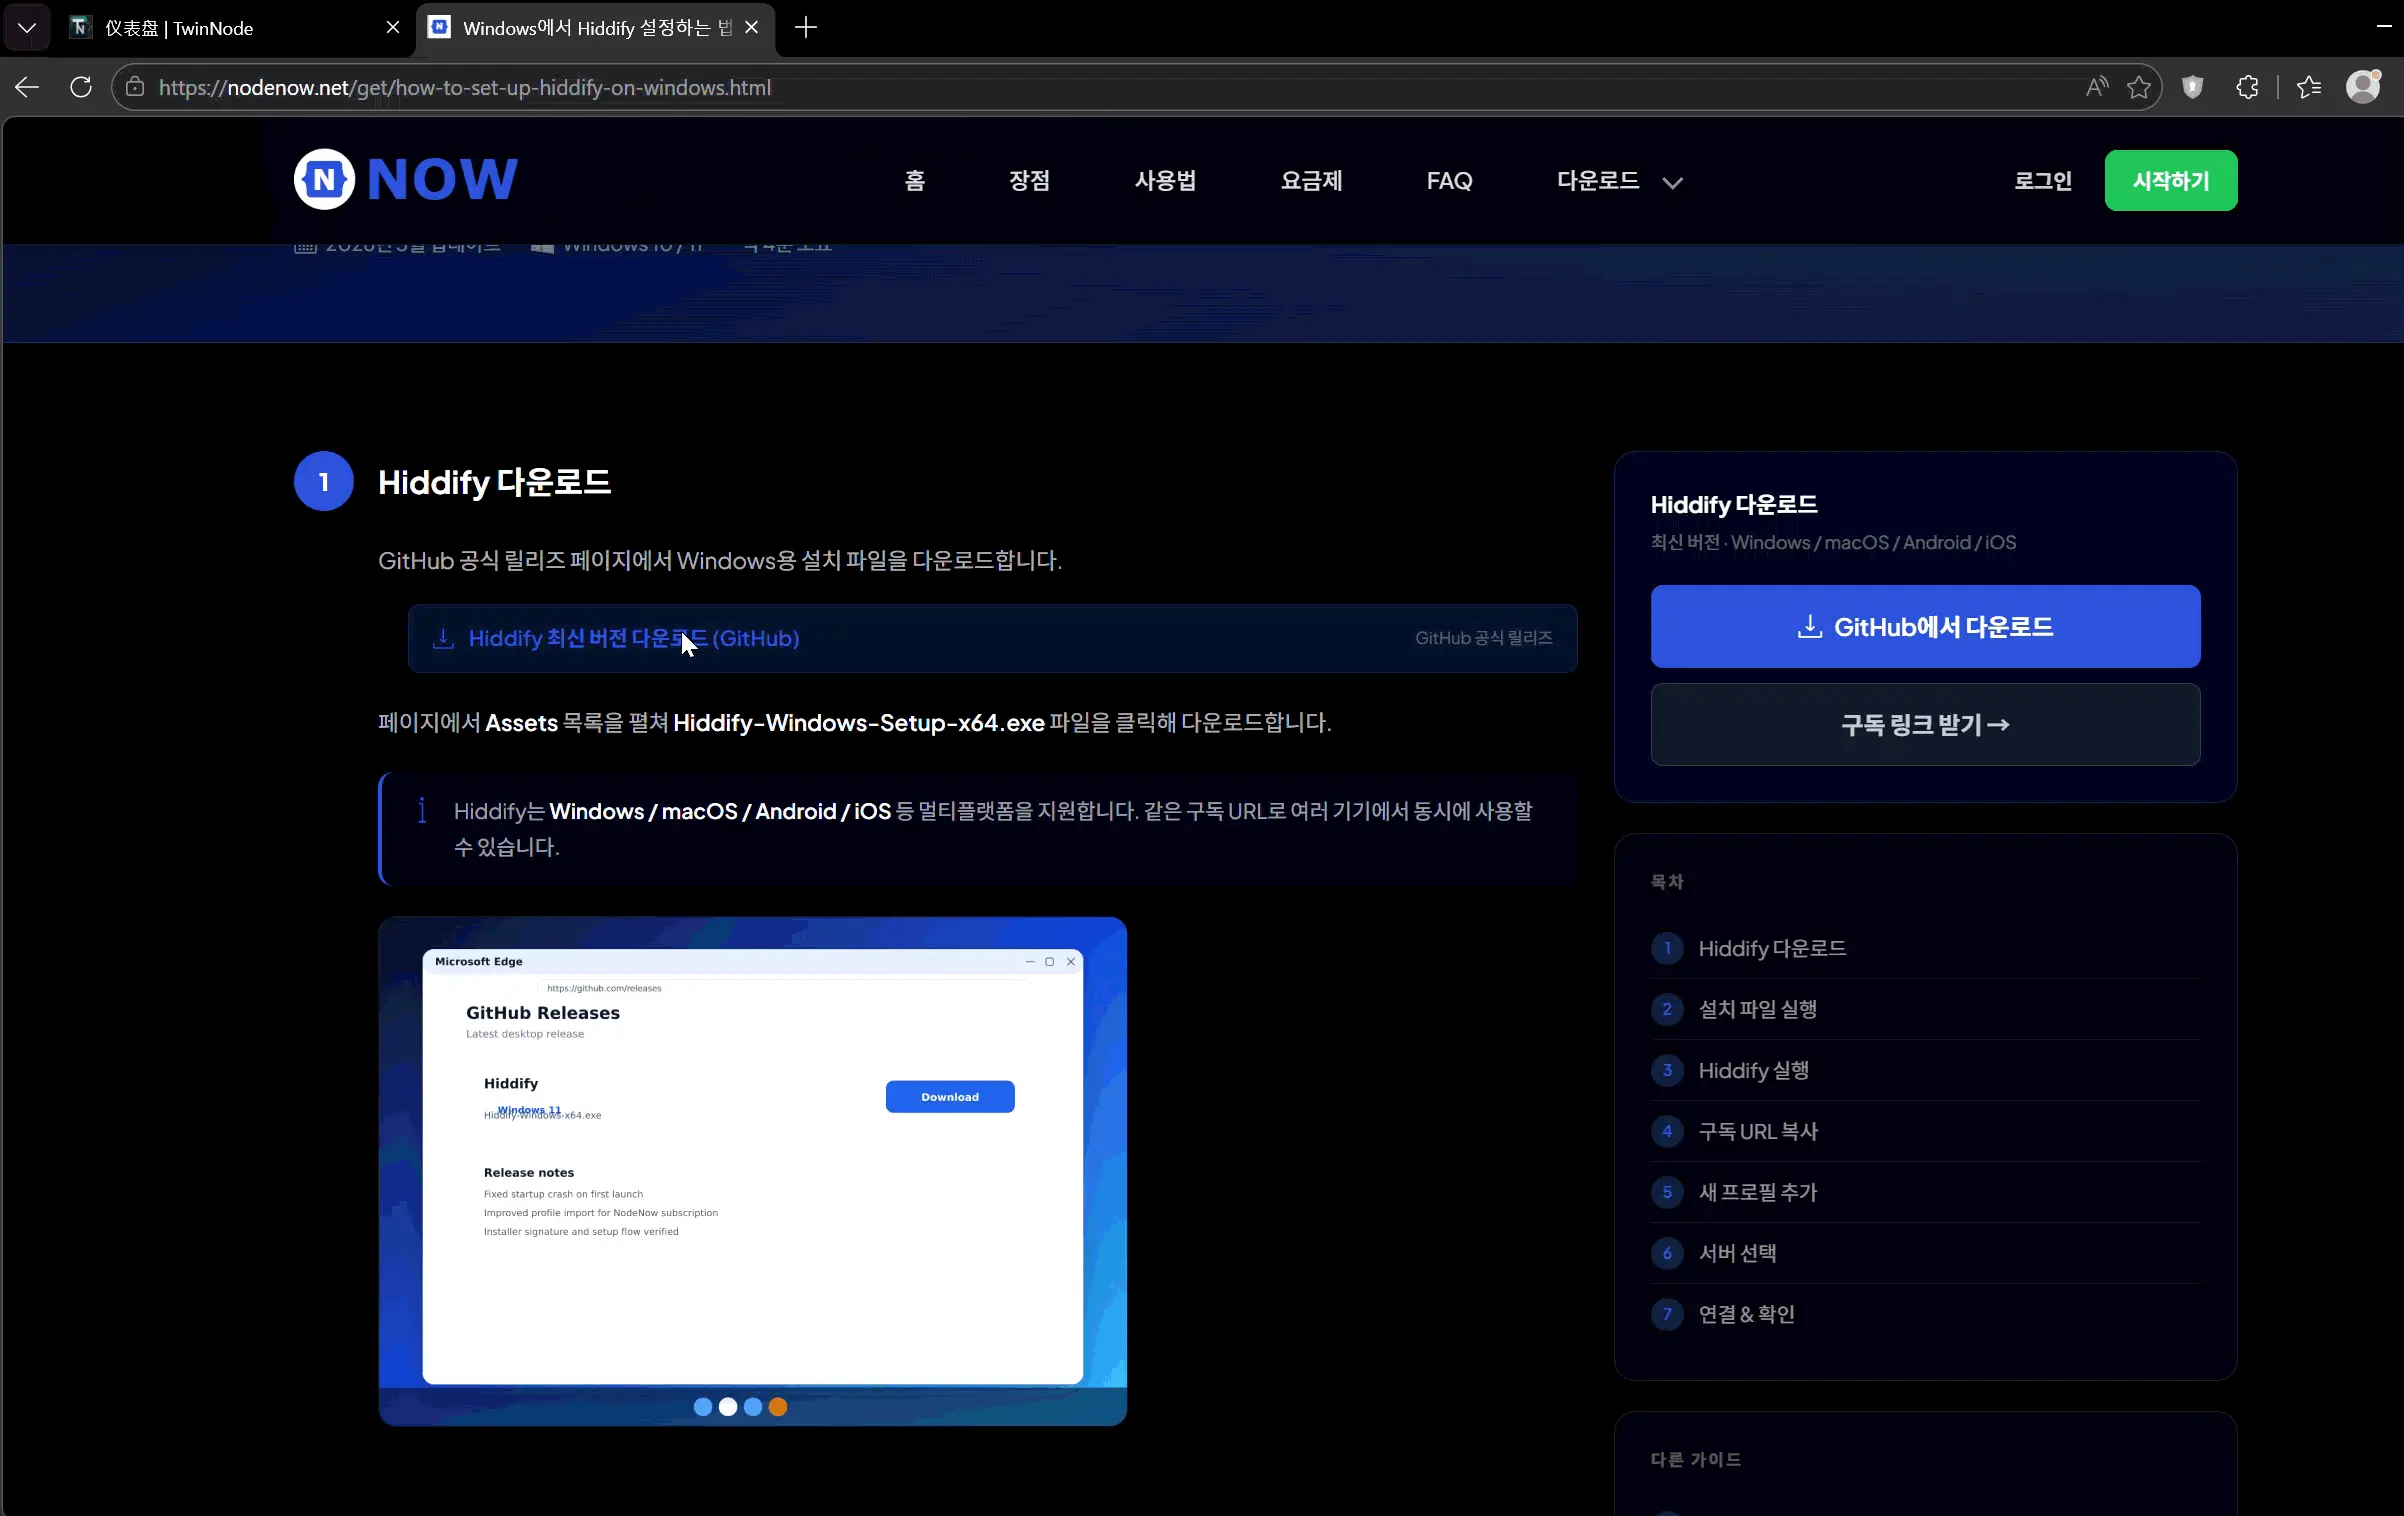Open the FAQ navigation item
The image size is (2404, 1516).
[1449, 181]
